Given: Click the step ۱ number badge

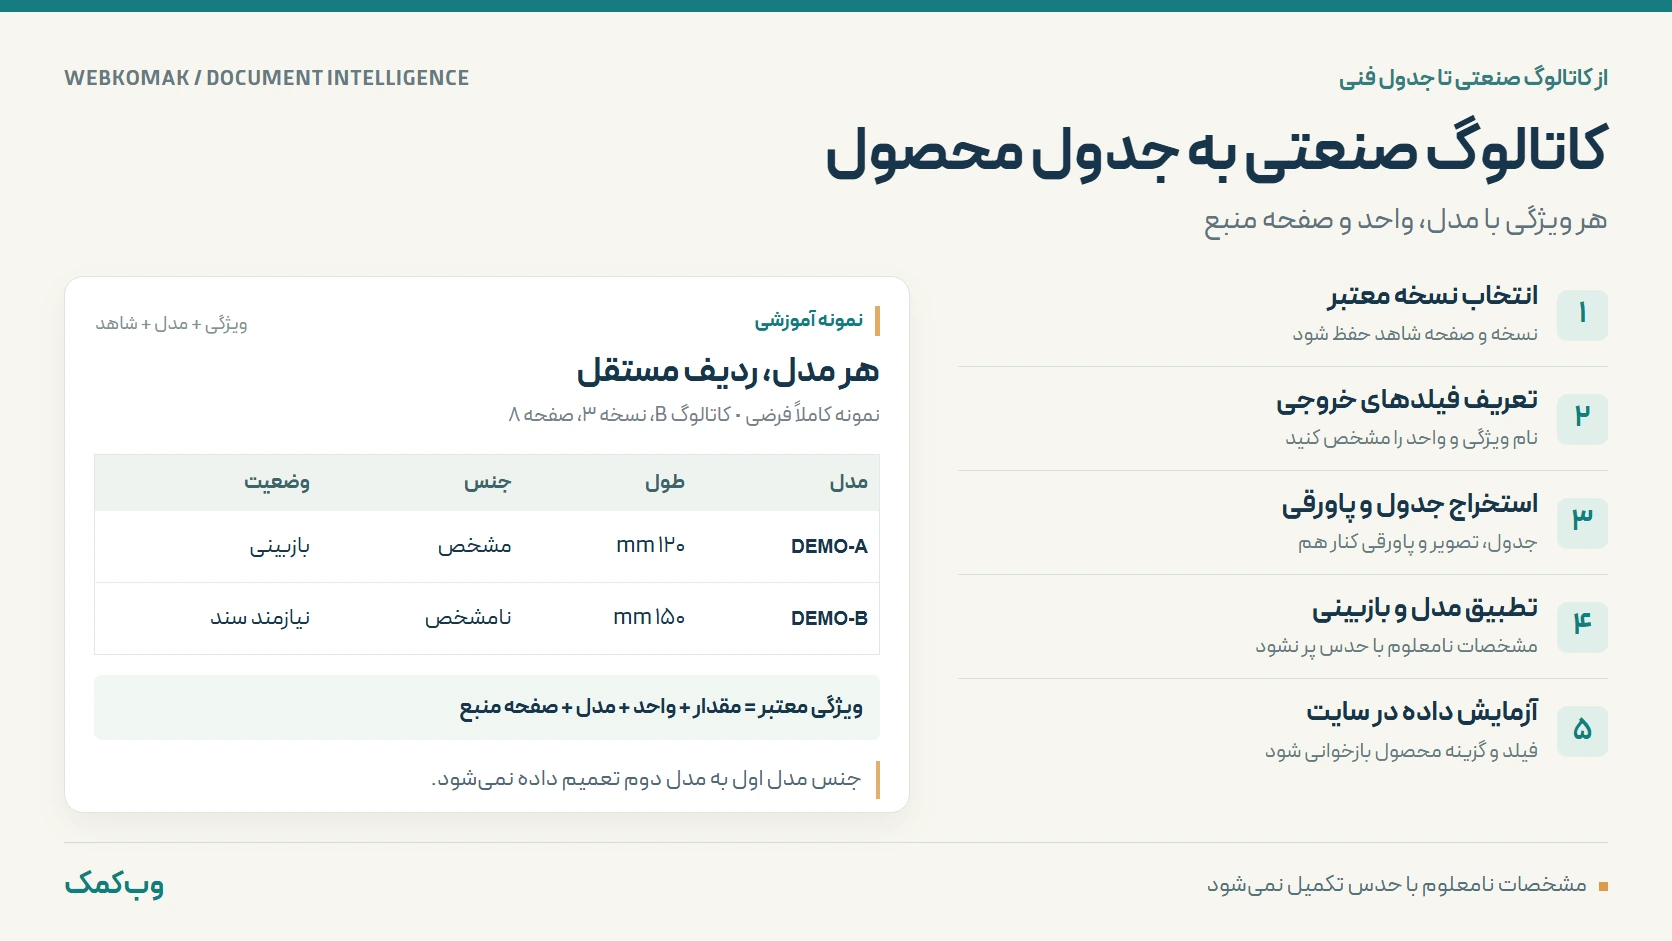Looking at the screenshot, I should pyautogui.click(x=1582, y=315).
